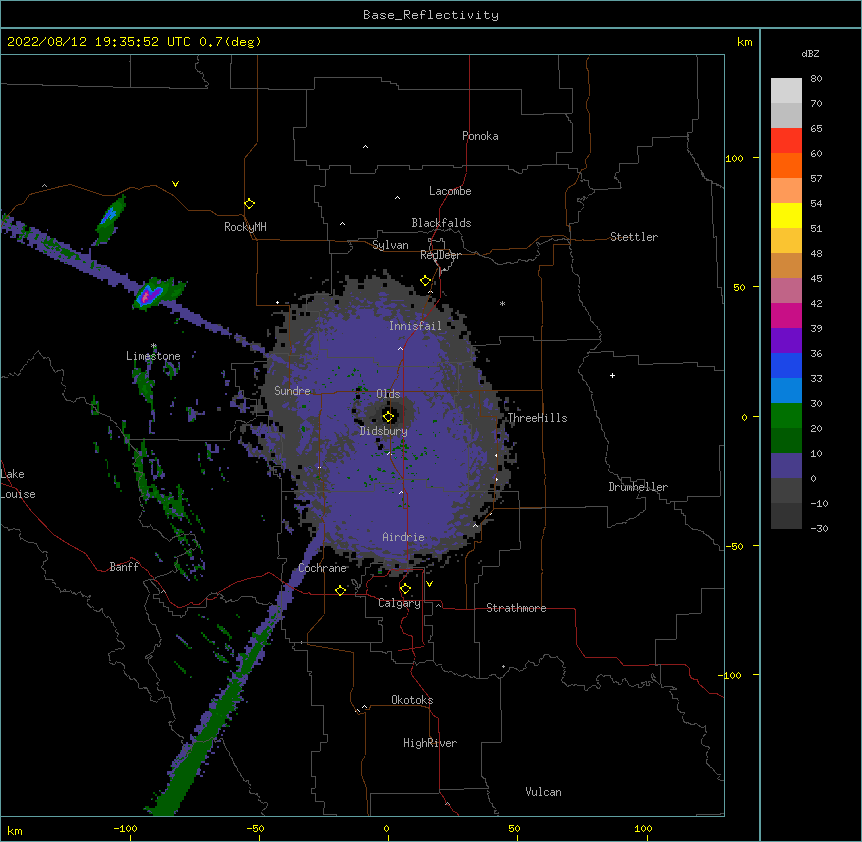This screenshot has width=862, height=842.
Task: Click the dBZ legend heading
Action: (810, 53)
